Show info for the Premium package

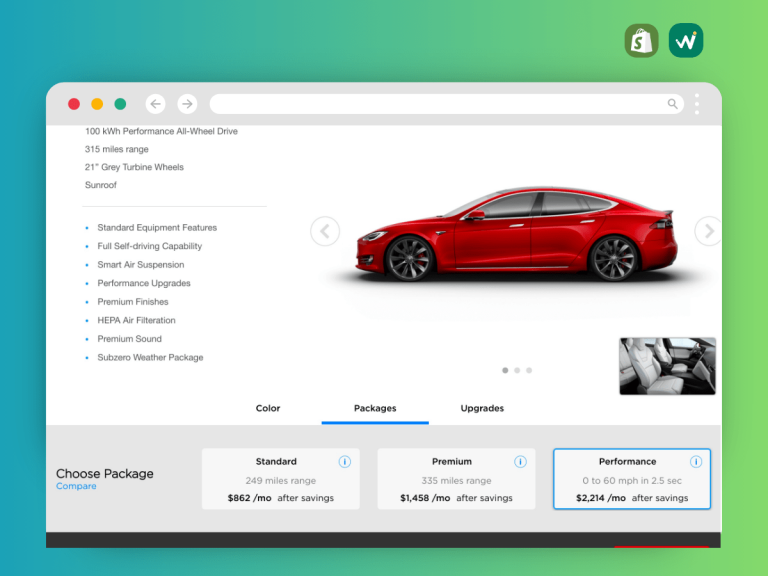click(x=520, y=462)
